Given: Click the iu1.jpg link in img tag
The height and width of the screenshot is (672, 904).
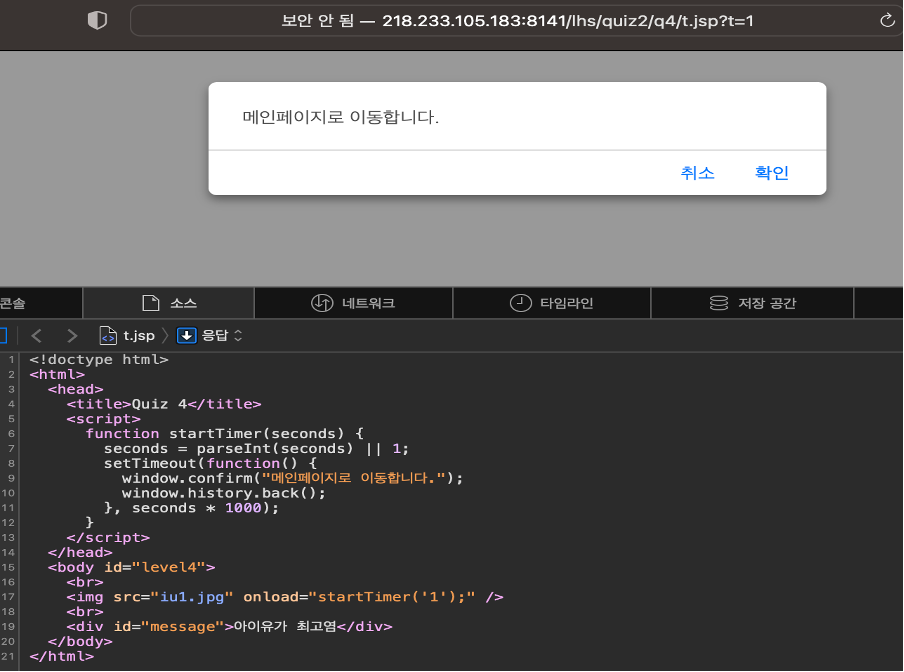Looking at the screenshot, I should (191, 597).
